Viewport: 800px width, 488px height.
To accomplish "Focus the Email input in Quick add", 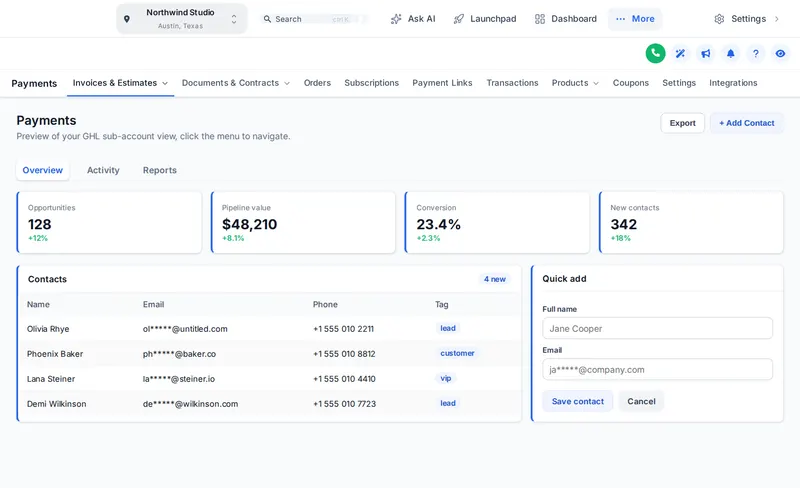I will (x=657, y=369).
